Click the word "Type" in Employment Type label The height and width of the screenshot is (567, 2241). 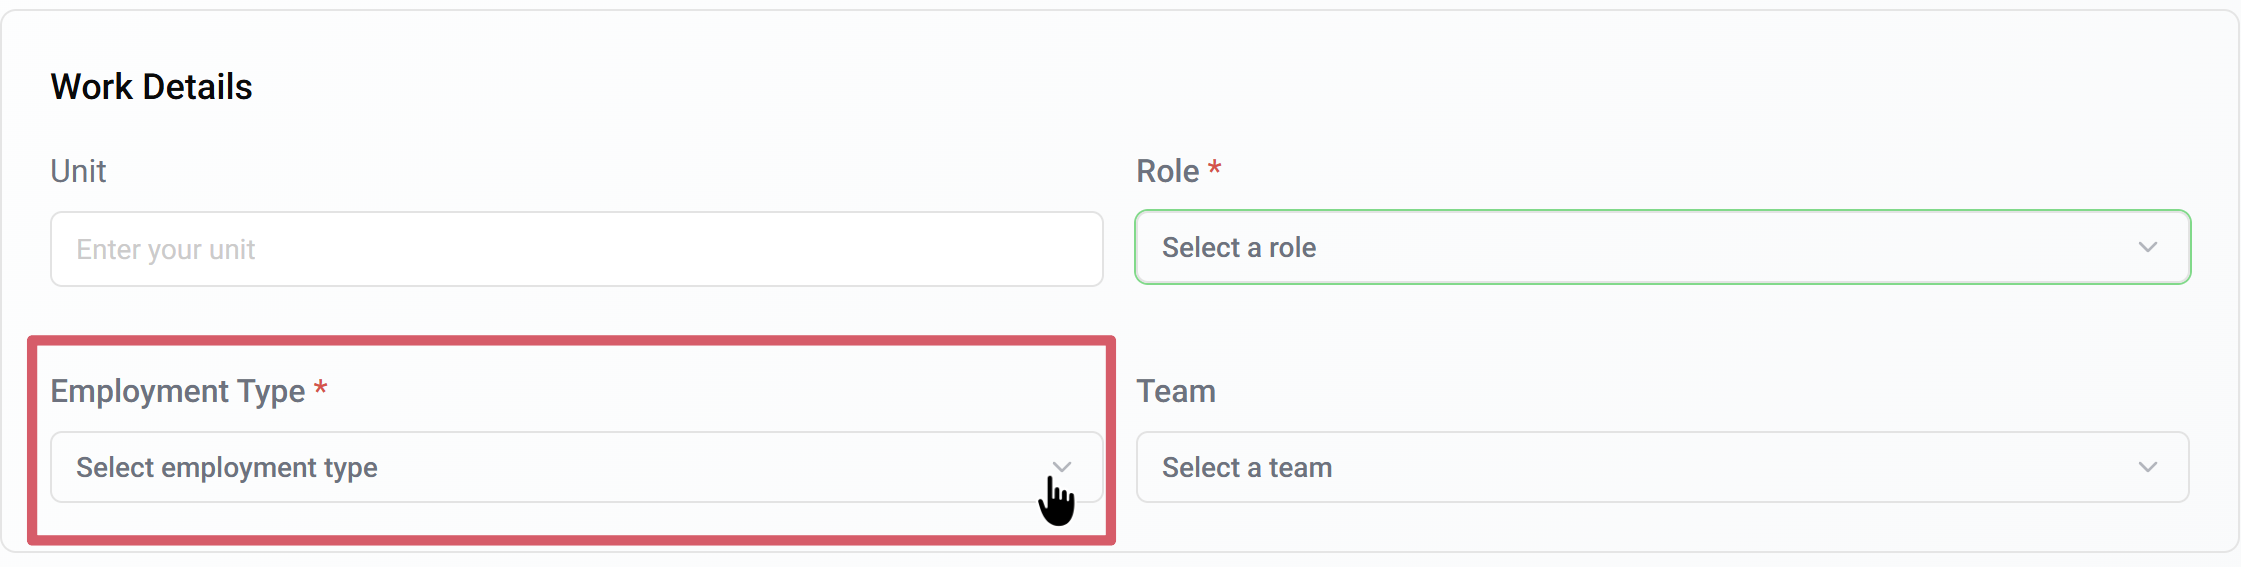pyautogui.click(x=270, y=391)
